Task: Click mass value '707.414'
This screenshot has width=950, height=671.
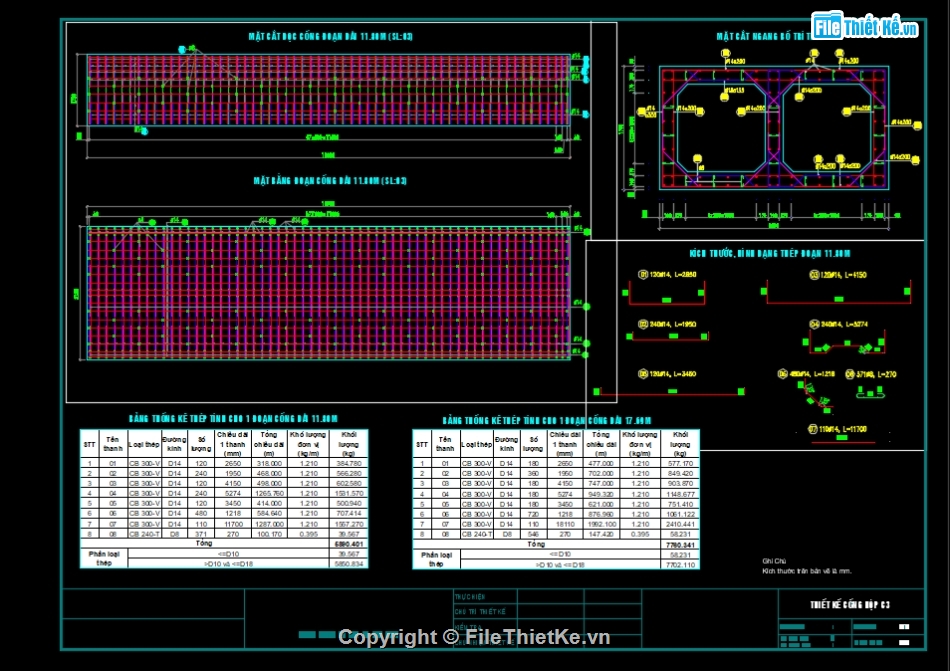Action: [x=349, y=514]
